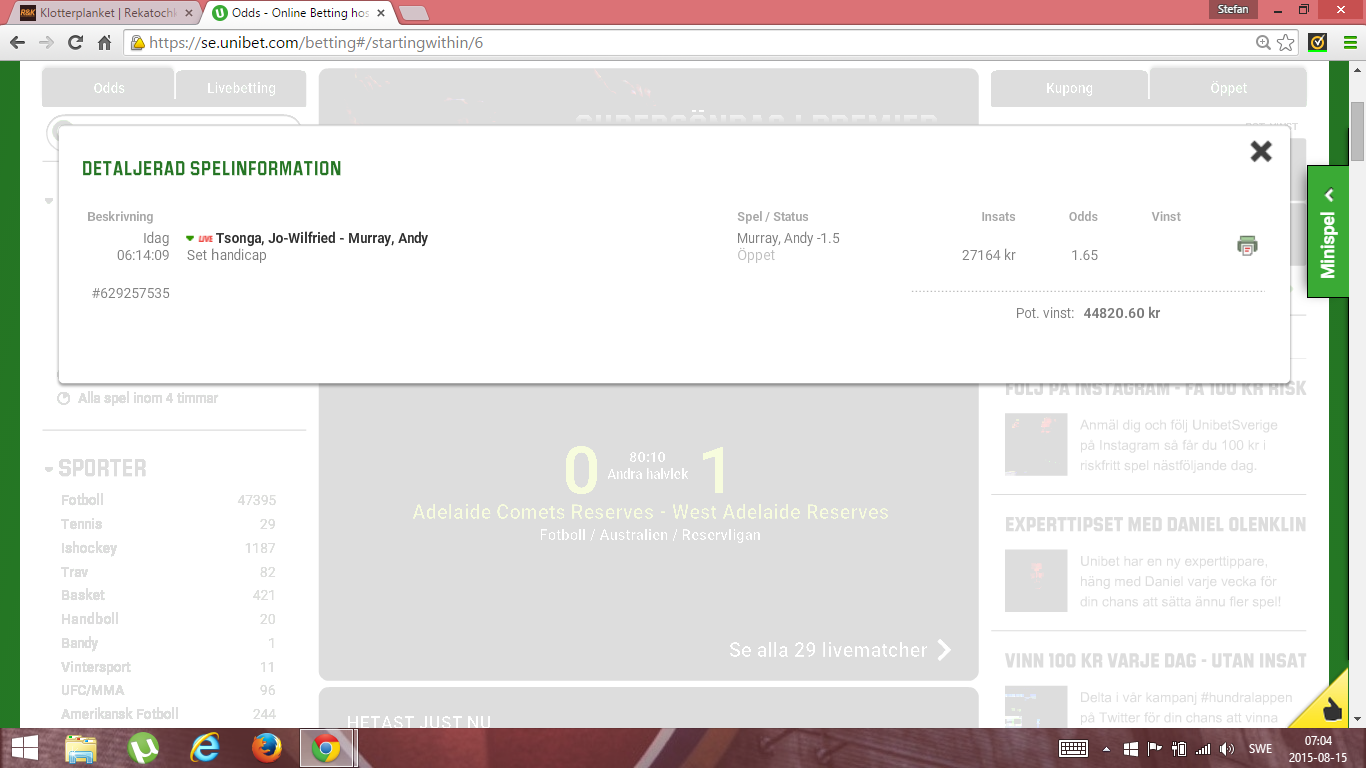This screenshot has width=1366, height=768.
Task: Open Chrome home page
Action: (104, 43)
